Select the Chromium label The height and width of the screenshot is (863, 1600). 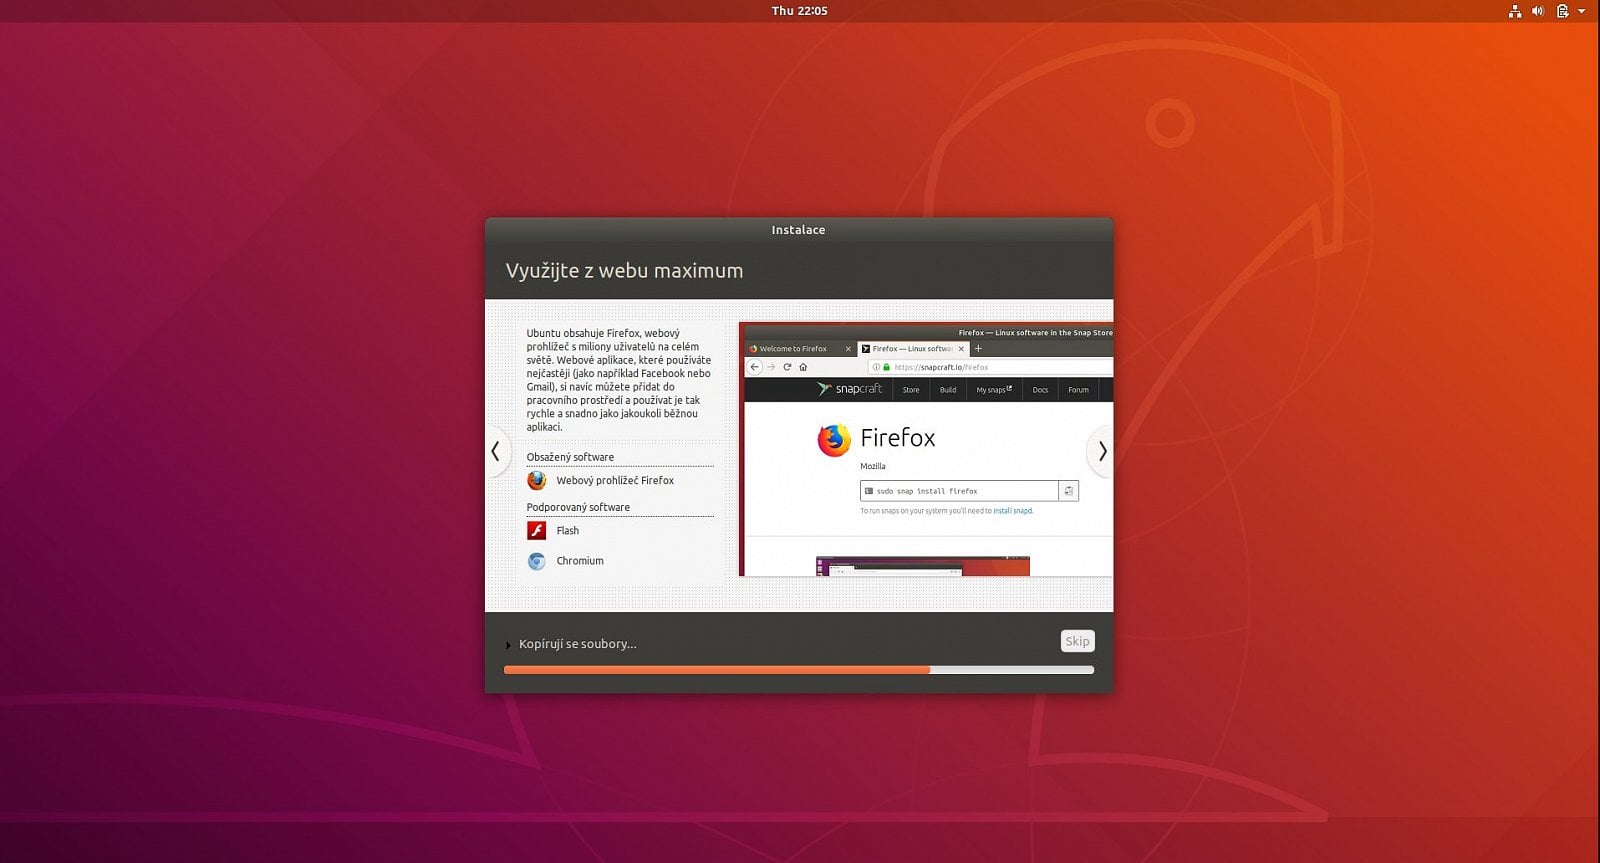coord(580,561)
